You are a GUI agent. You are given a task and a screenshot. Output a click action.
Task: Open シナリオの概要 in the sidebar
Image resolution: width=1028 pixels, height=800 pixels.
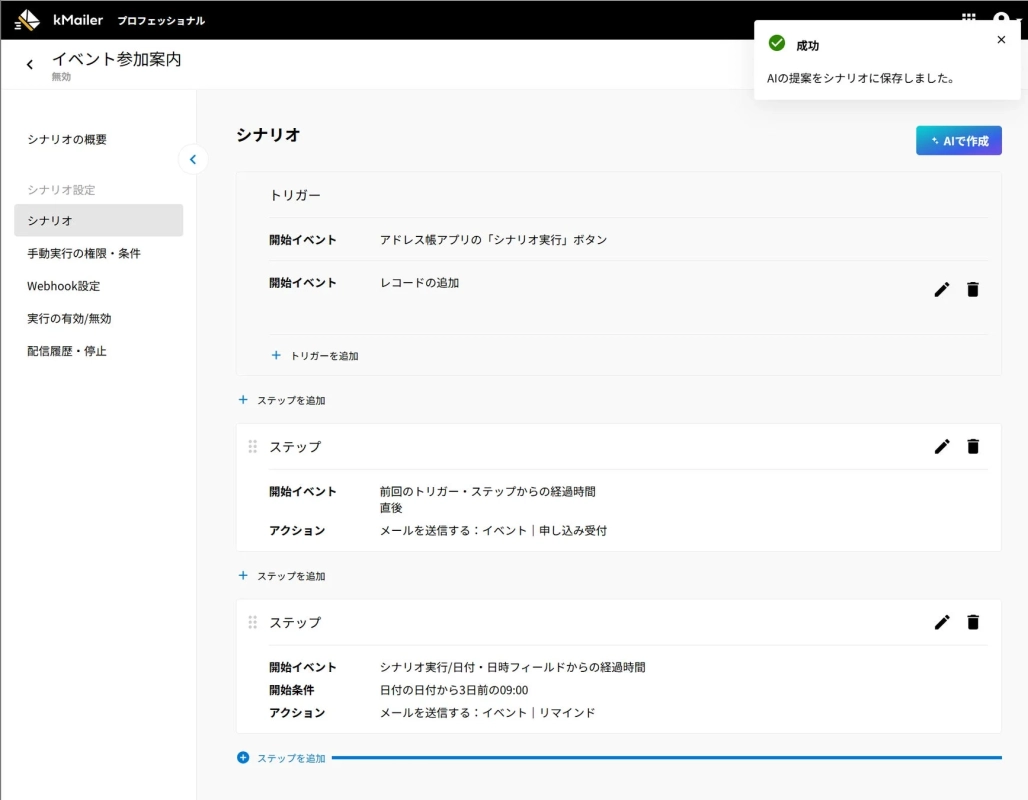[x=69, y=139]
